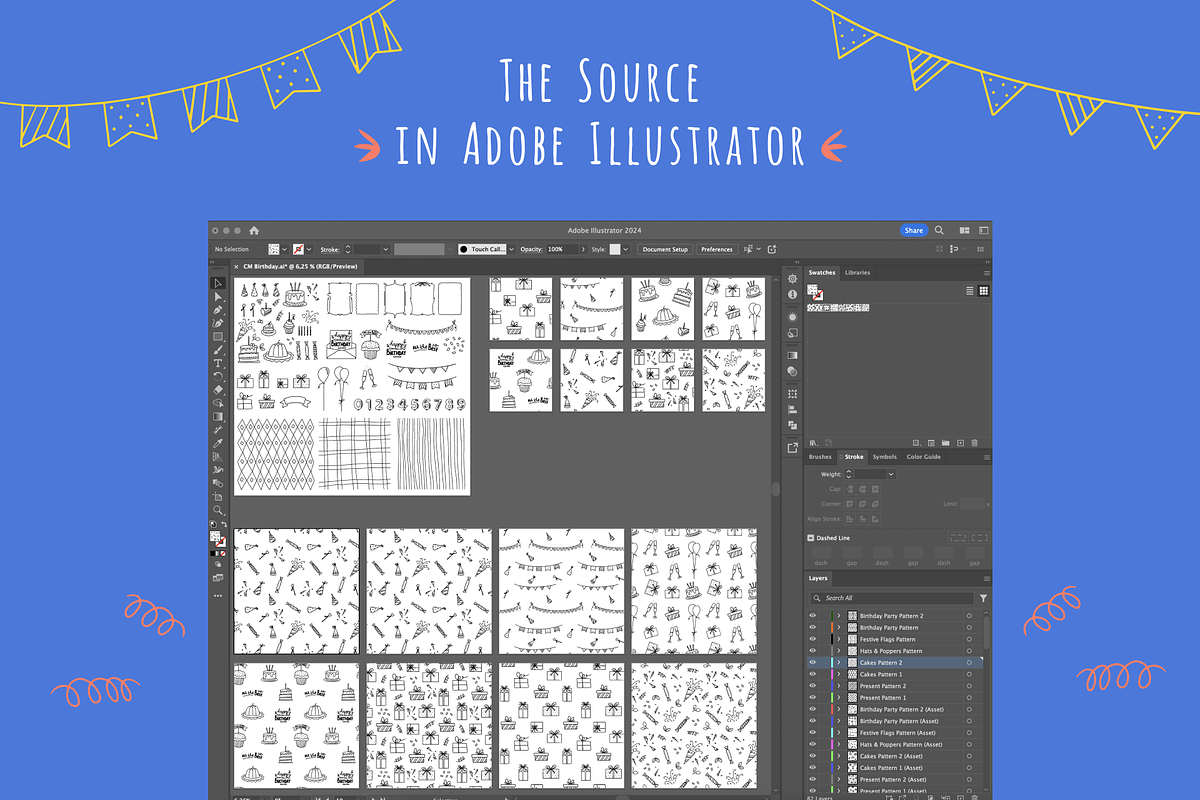Switch swatches to thumbnail grid view
The image size is (1200, 800).
tap(984, 291)
